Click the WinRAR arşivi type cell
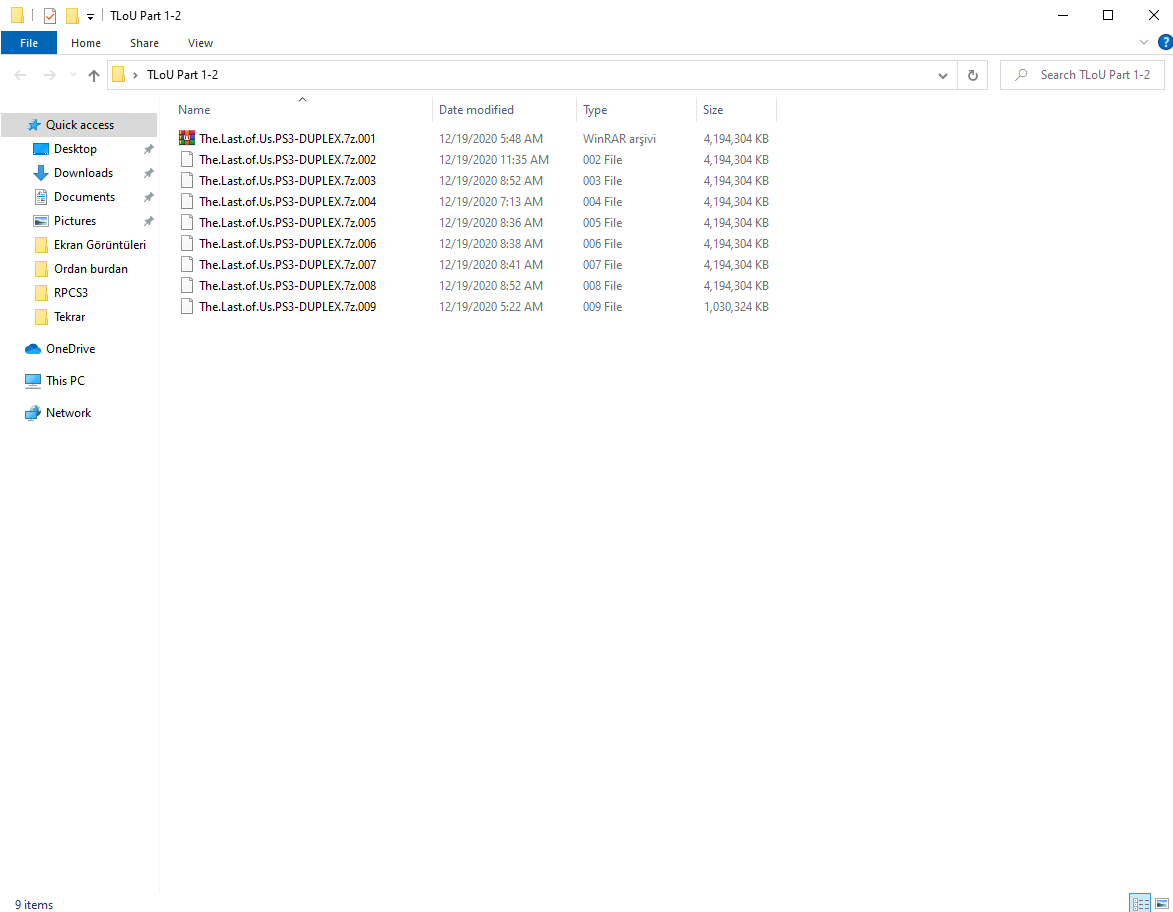Viewport: 1173px width, 912px height. pyautogui.click(x=619, y=138)
